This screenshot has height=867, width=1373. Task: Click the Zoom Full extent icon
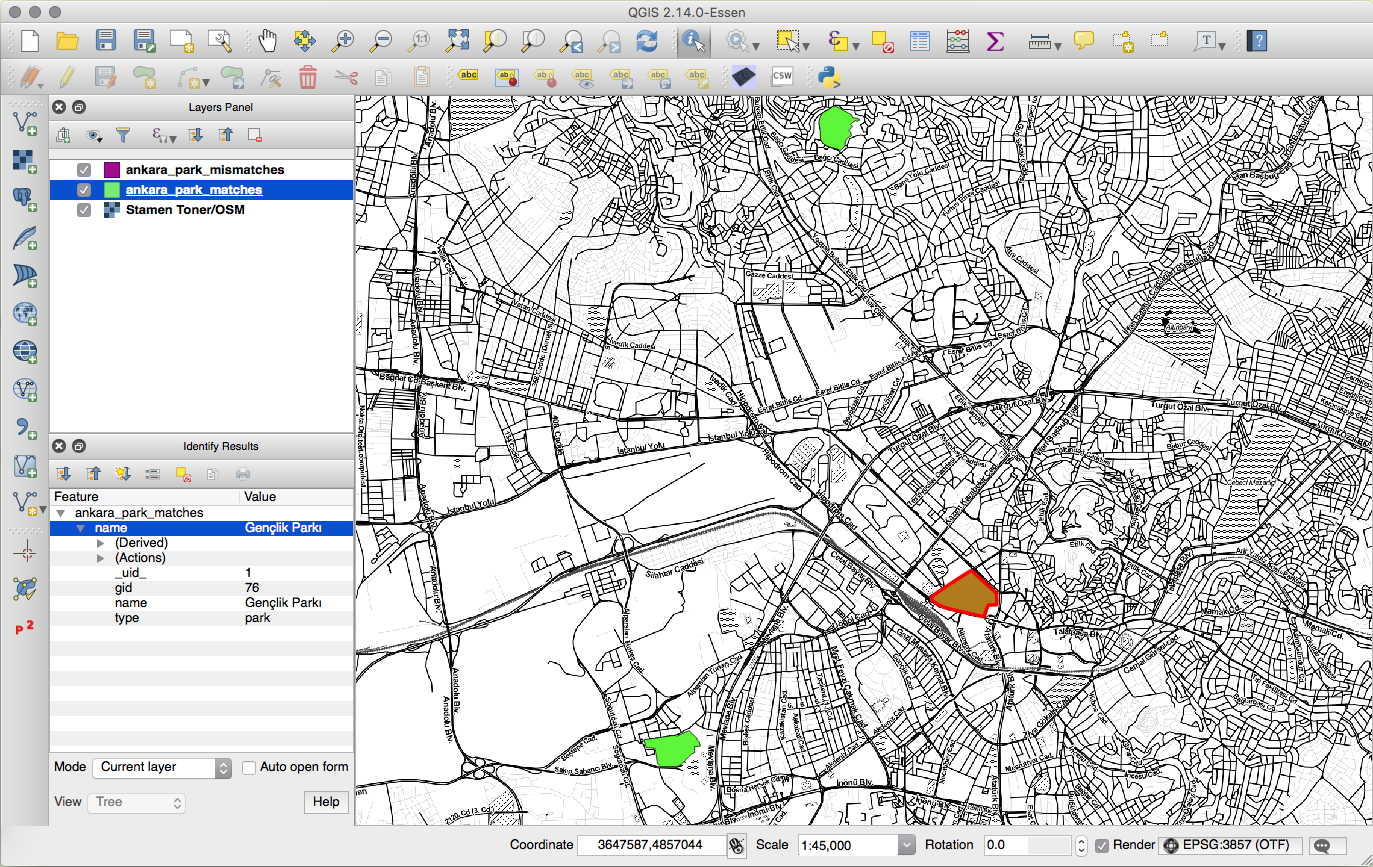[457, 41]
